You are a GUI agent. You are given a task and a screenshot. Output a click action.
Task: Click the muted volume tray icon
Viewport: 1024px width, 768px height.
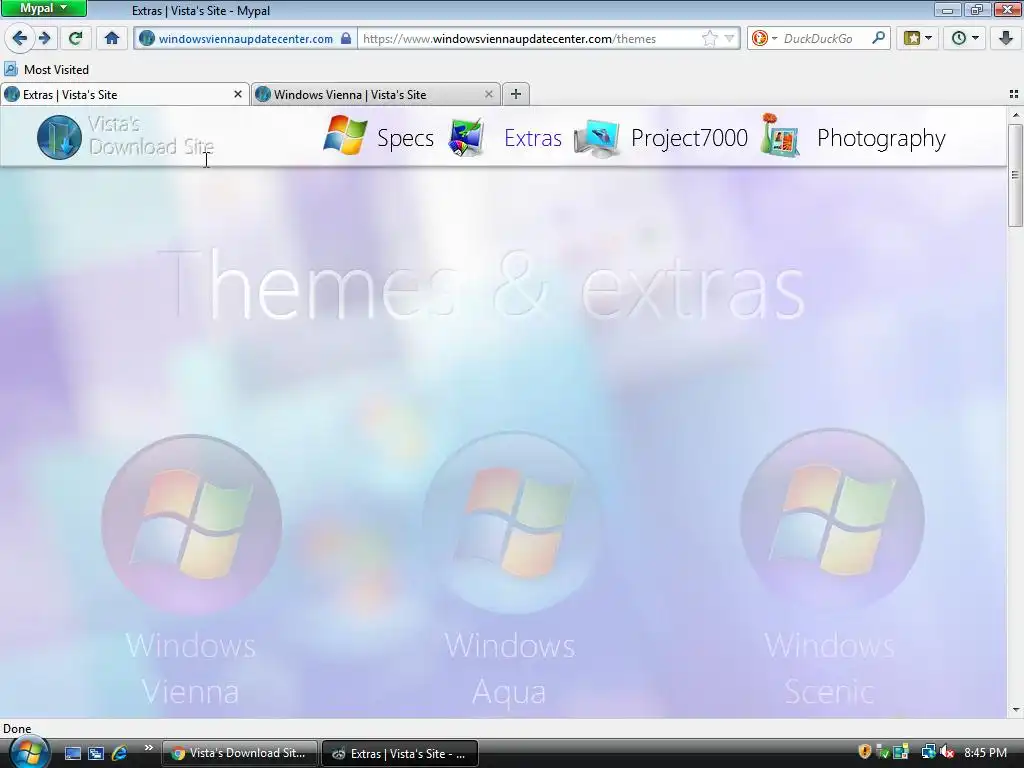pyautogui.click(x=947, y=752)
